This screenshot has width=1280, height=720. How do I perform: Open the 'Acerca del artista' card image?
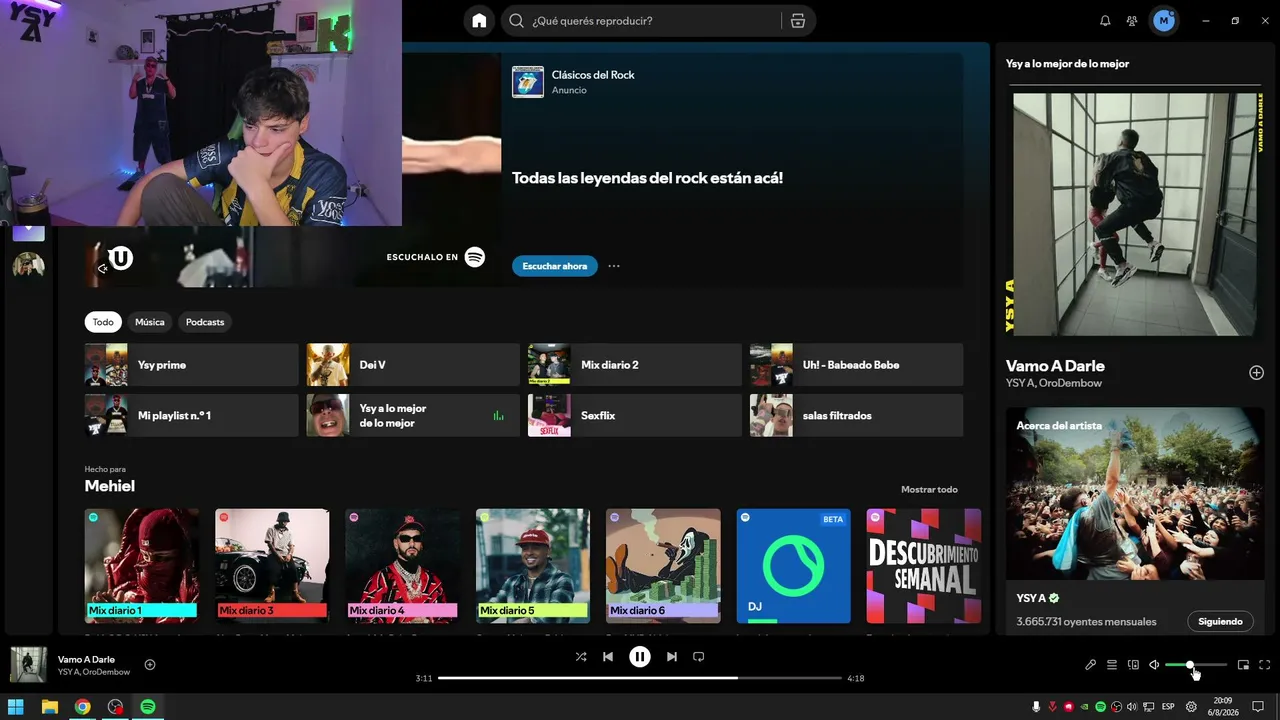coord(1135,494)
